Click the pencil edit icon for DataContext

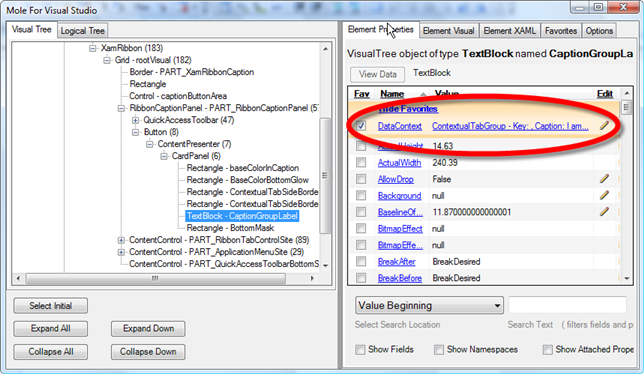604,125
